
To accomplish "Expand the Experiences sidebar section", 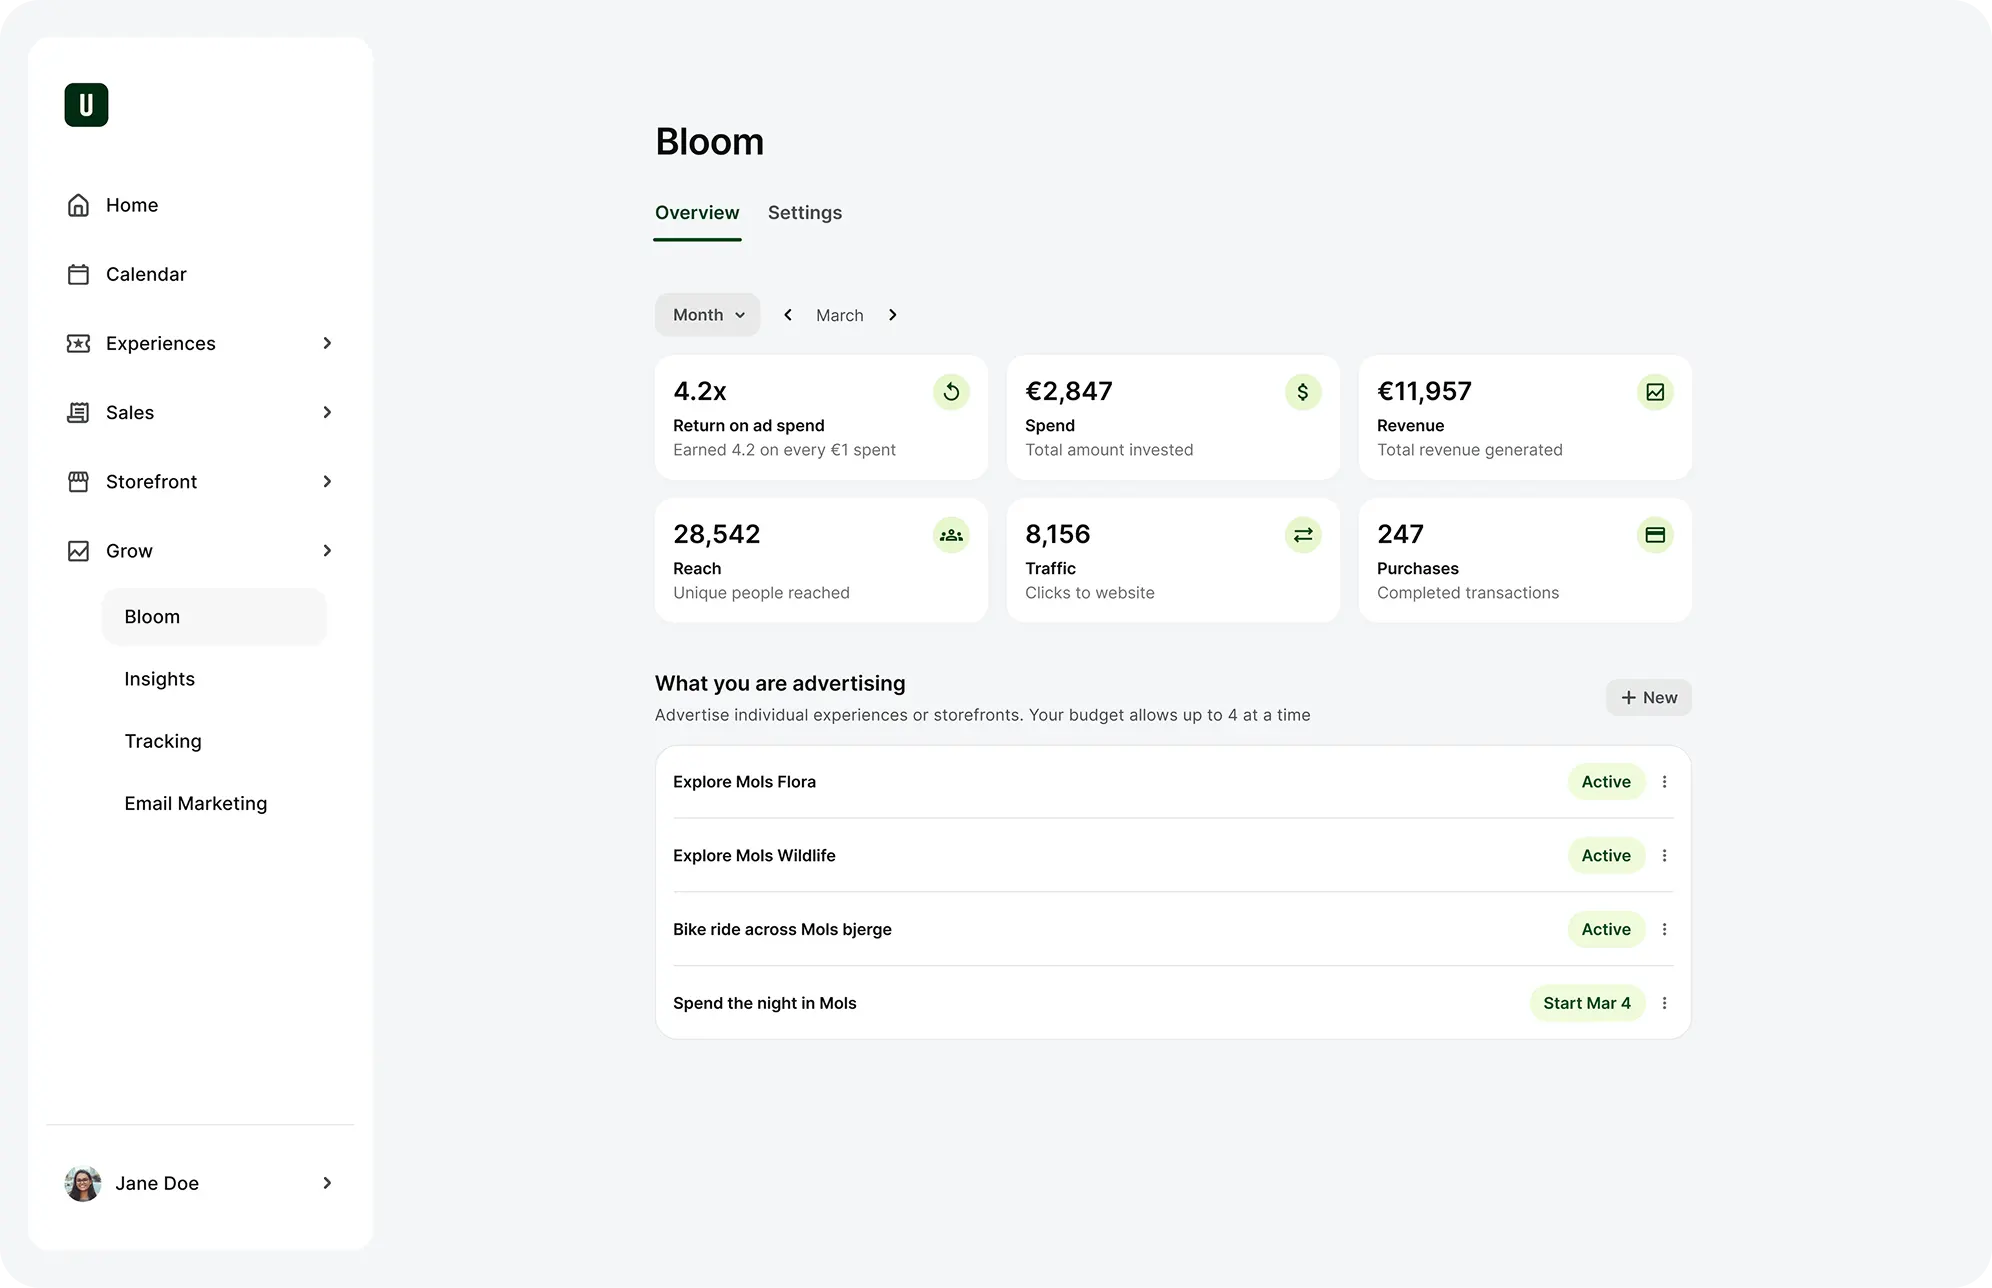I will pos(326,343).
